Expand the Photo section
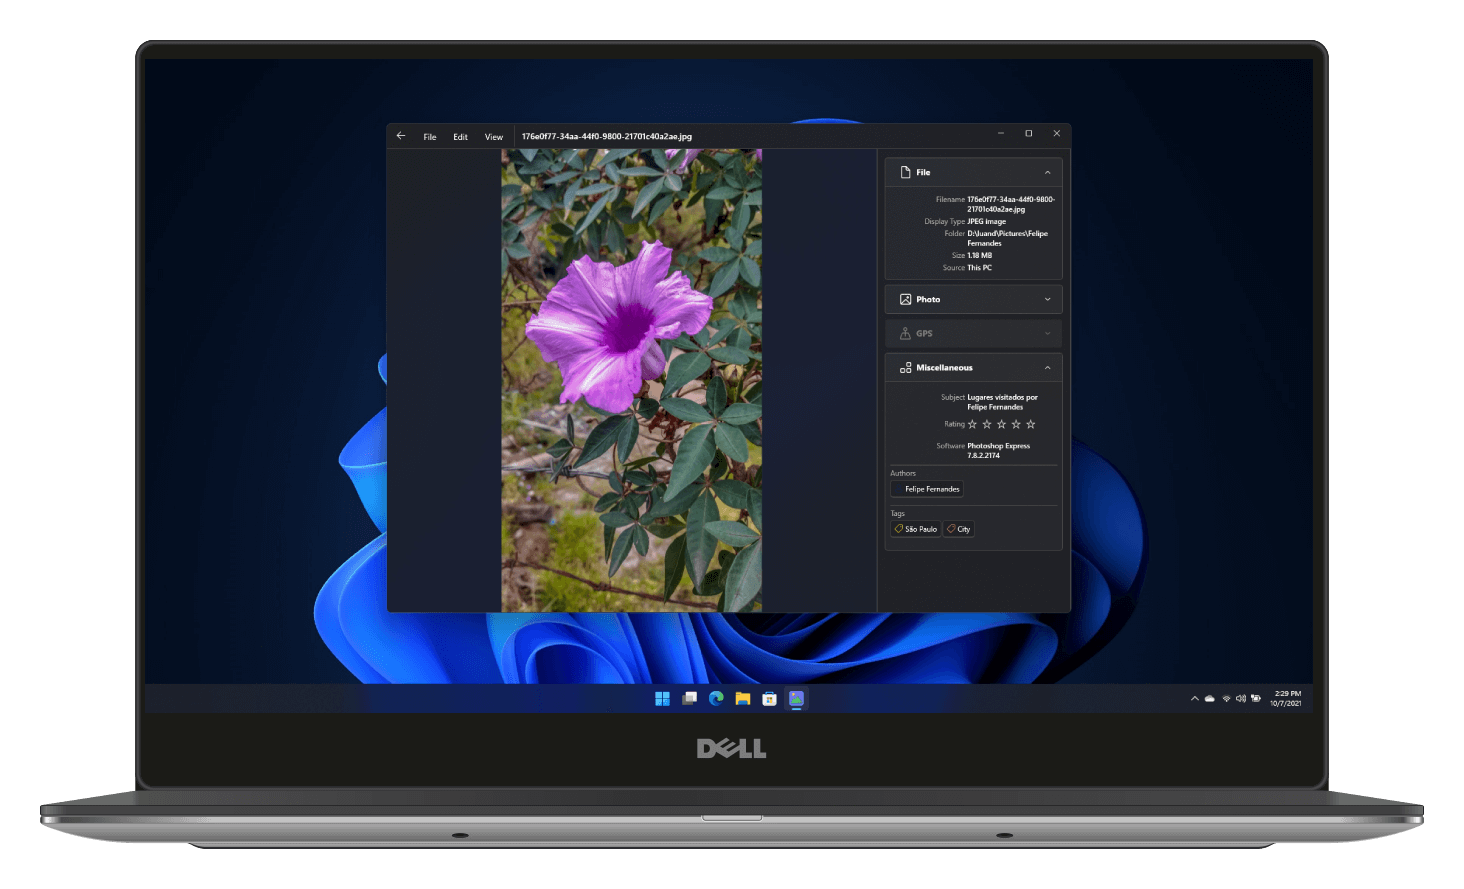The height and width of the screenshot is (889, 1464). tap(1047, 298)
